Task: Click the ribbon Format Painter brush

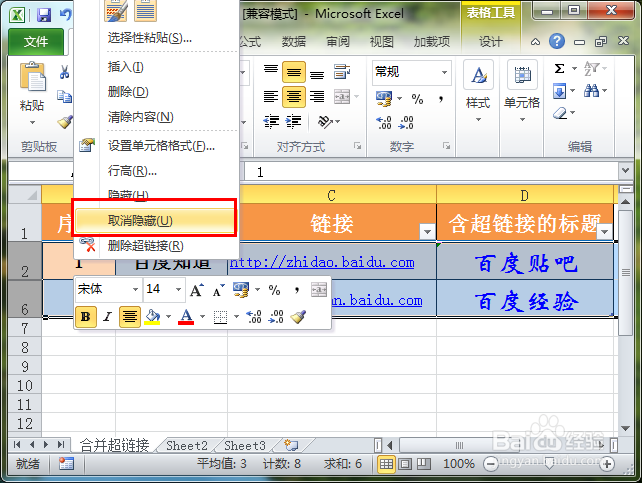Action: click(x=65, y=122)
